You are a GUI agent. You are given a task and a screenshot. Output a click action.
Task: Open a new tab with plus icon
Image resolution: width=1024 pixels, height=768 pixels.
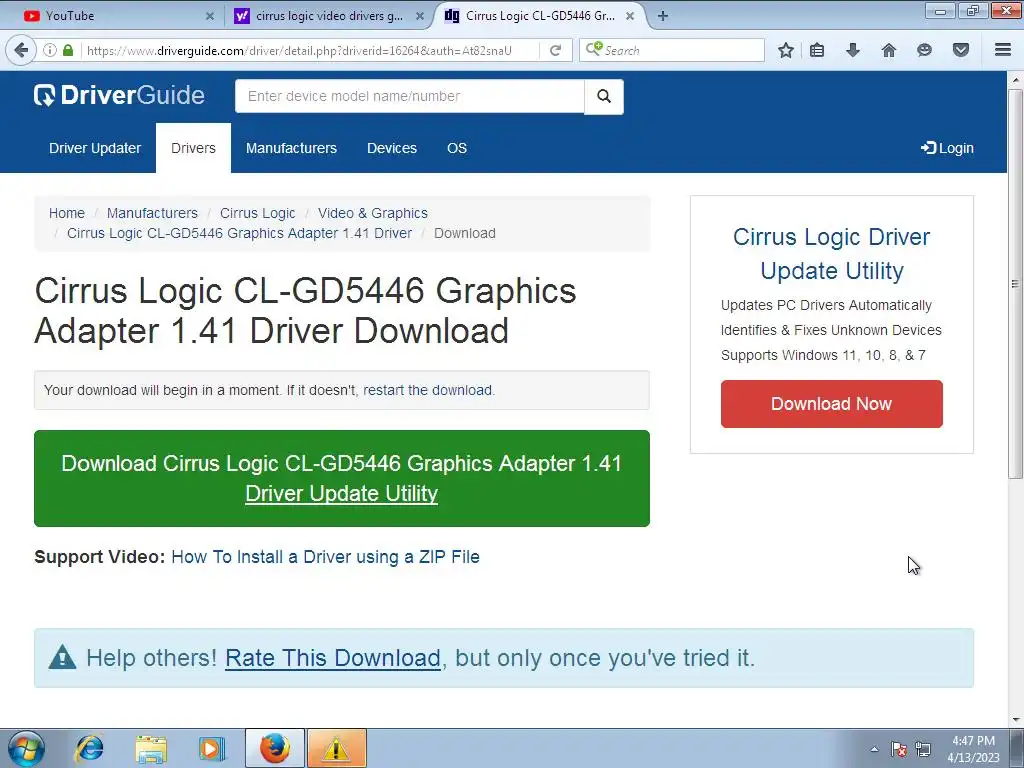click(663, 16)
